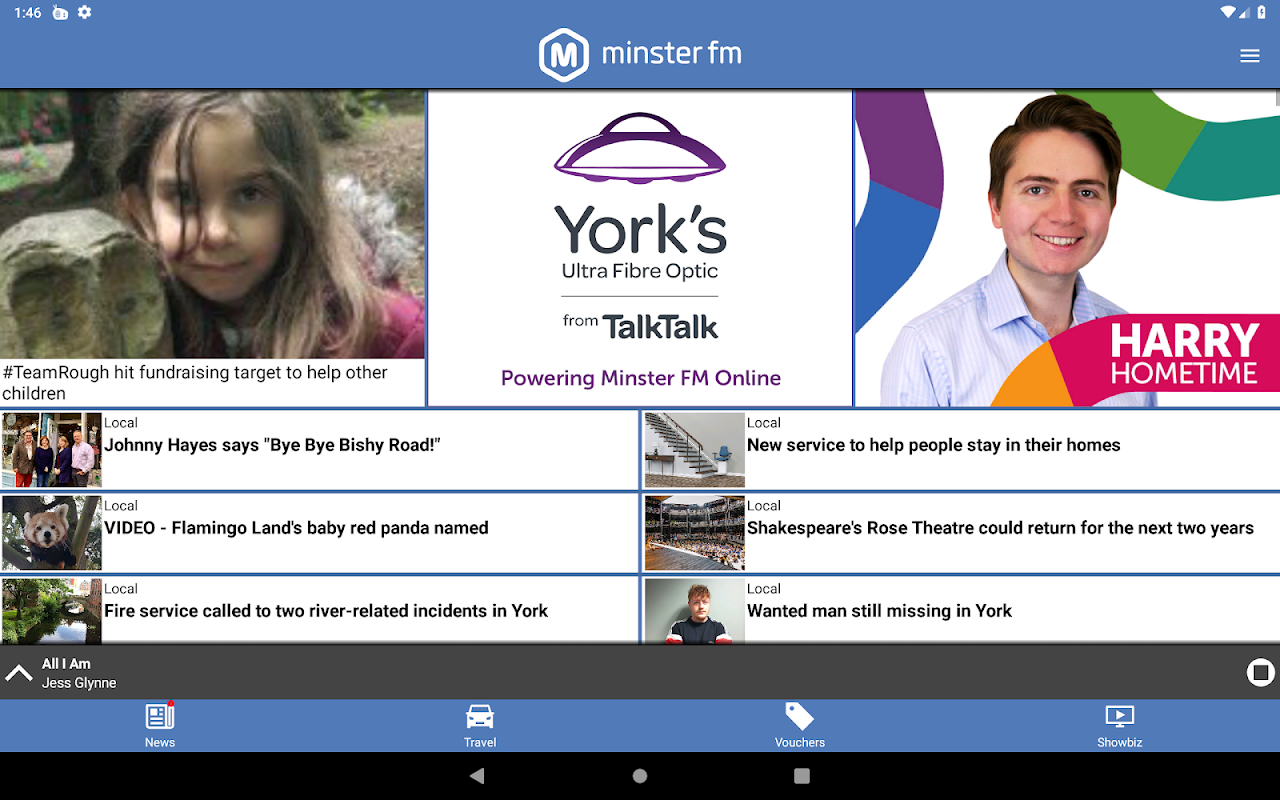This screenshot has width=1280, height=800.
Task: Tap the Android home button
Action: [x=640, y=776]
